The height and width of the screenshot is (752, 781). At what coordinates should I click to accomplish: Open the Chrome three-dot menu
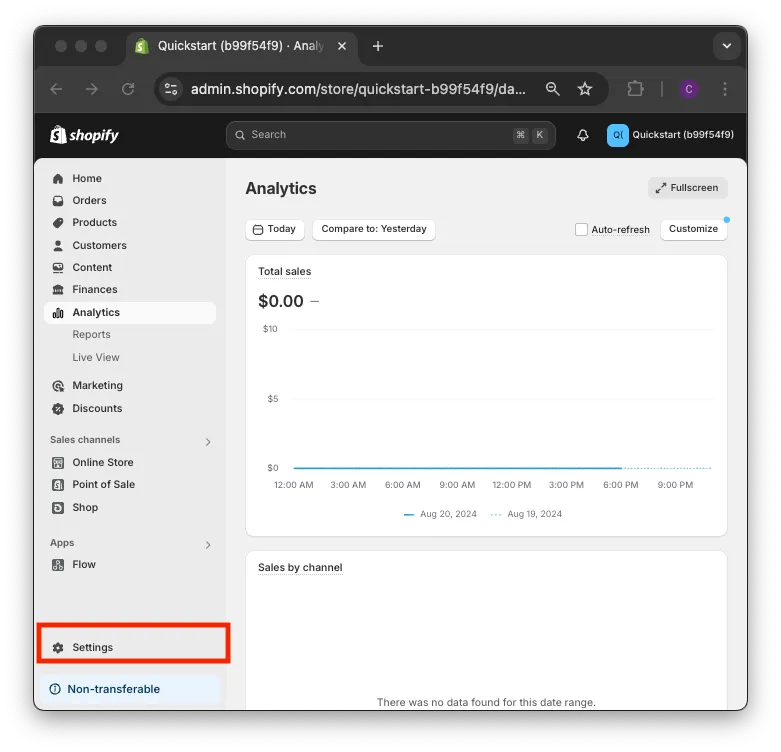click(x=725, y=89)
